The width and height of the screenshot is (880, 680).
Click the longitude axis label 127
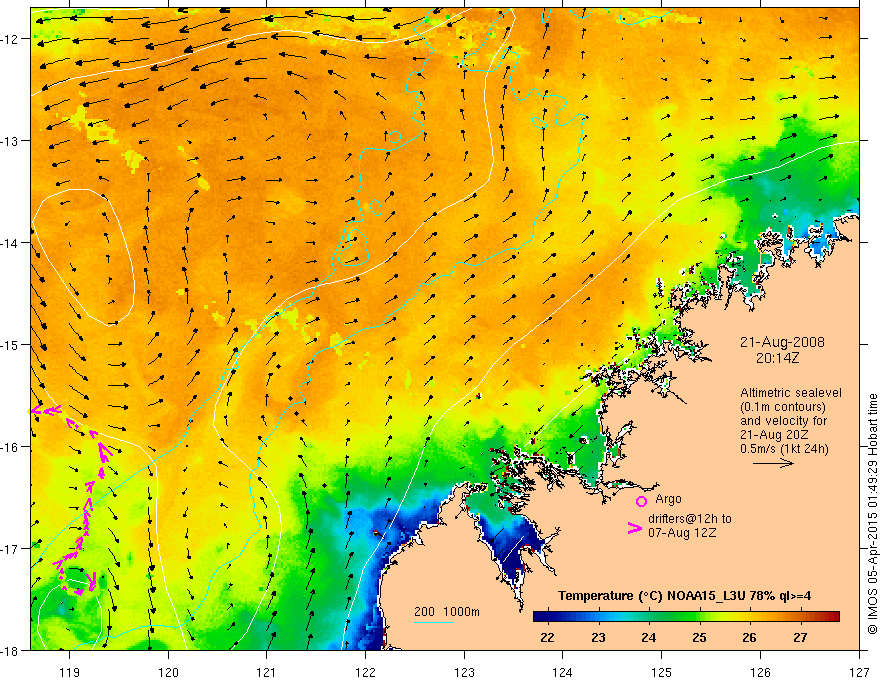point(859,672)
